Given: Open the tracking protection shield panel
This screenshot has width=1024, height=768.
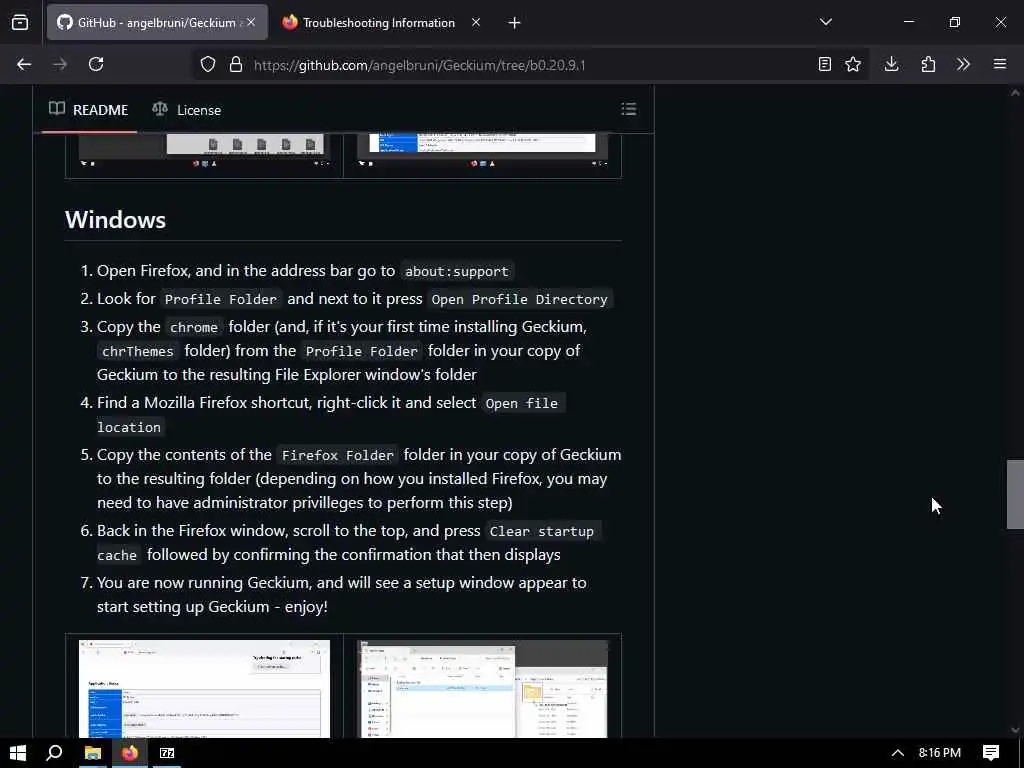Looking at the screenshot, I should (x=208, y=64).
